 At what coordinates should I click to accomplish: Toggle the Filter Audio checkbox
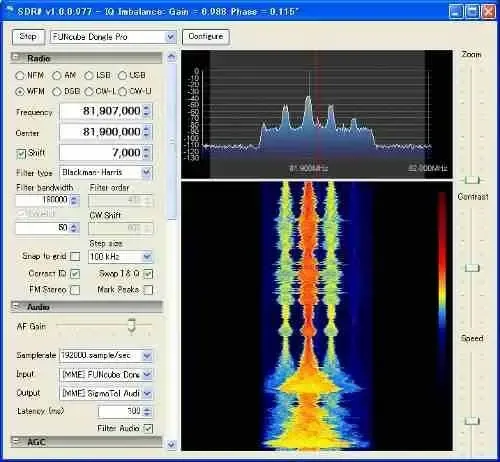(x=148, y=428)
